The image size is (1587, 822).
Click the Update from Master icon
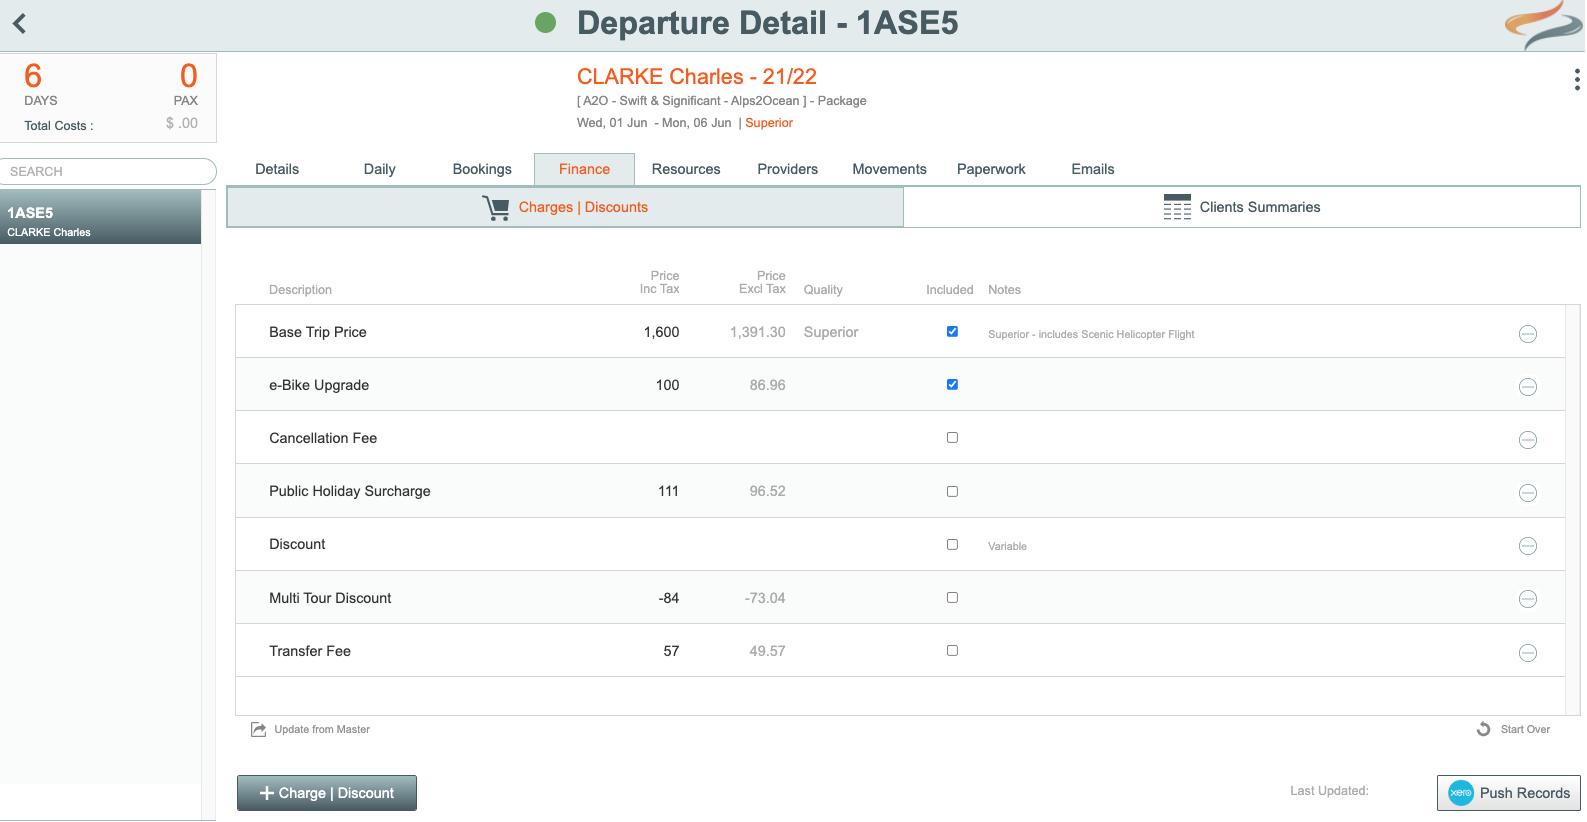[x=258, y=729]
